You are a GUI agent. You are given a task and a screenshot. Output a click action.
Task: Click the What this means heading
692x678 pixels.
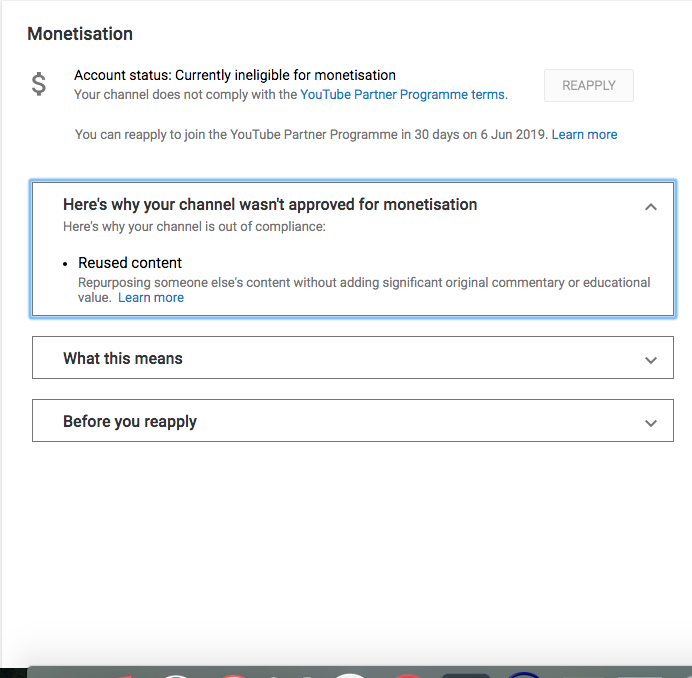[123, 358]
